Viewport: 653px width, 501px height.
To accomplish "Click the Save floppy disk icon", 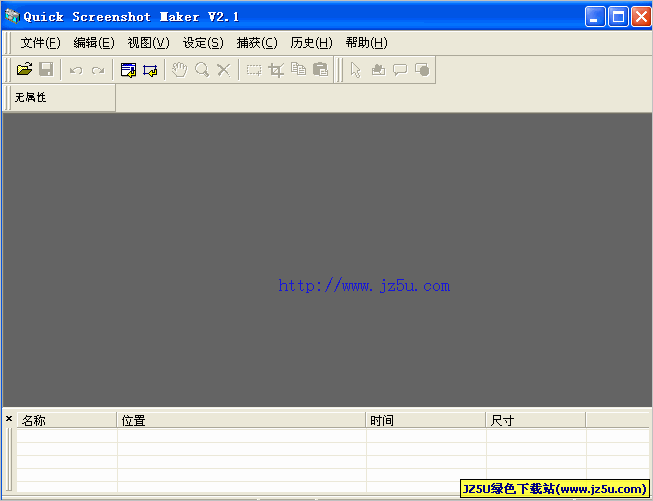I will point(46,69).
